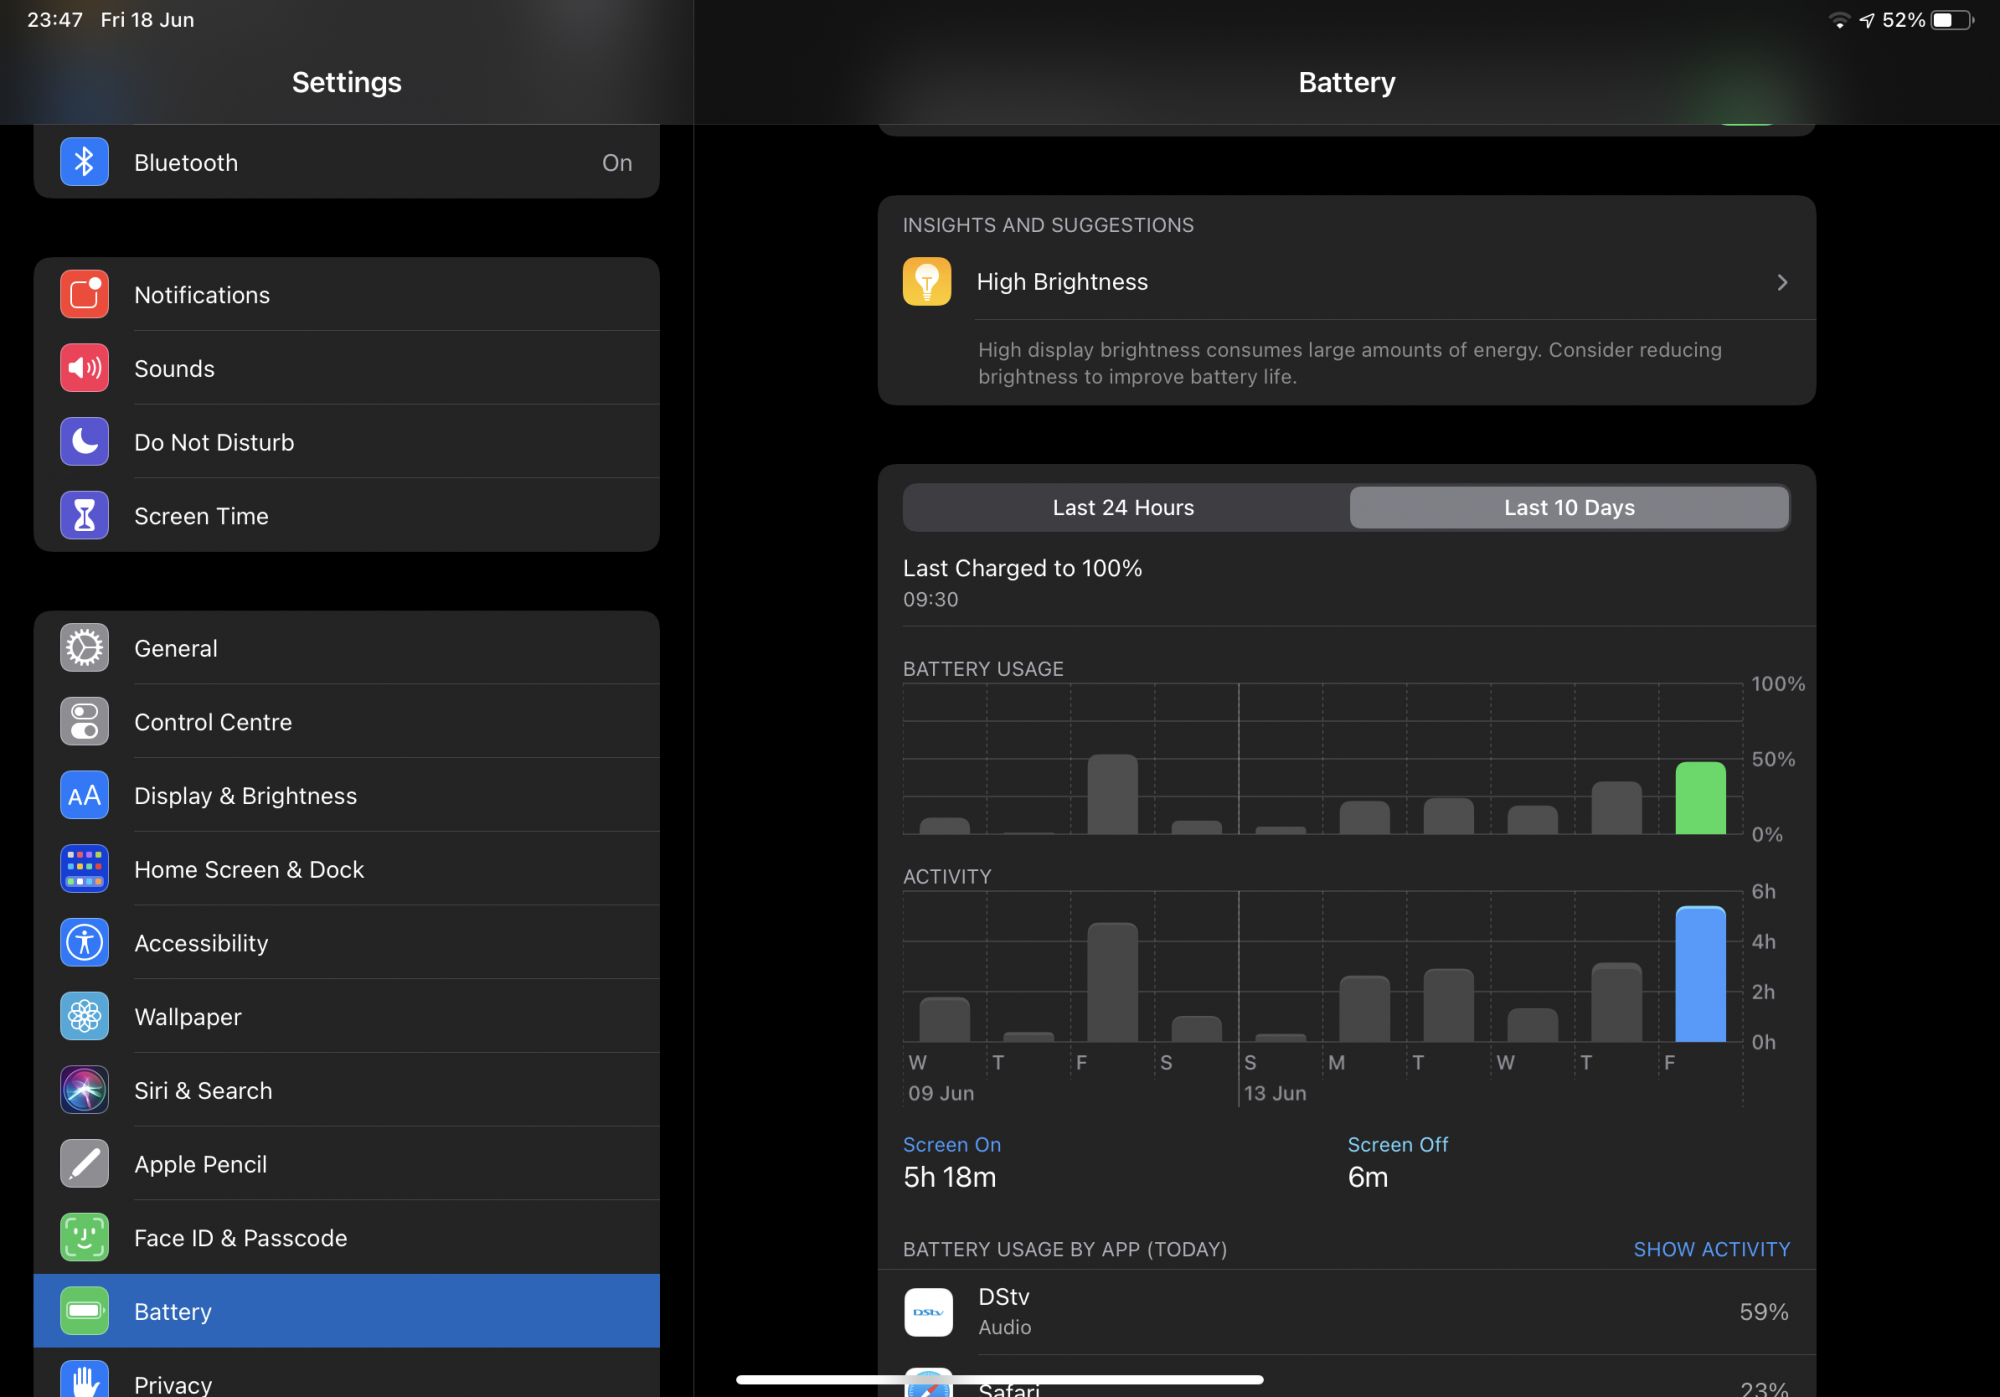The image size is (2000, 1397).
Task: Tap the Control Centre switches icon
Action: coord(84,722)
